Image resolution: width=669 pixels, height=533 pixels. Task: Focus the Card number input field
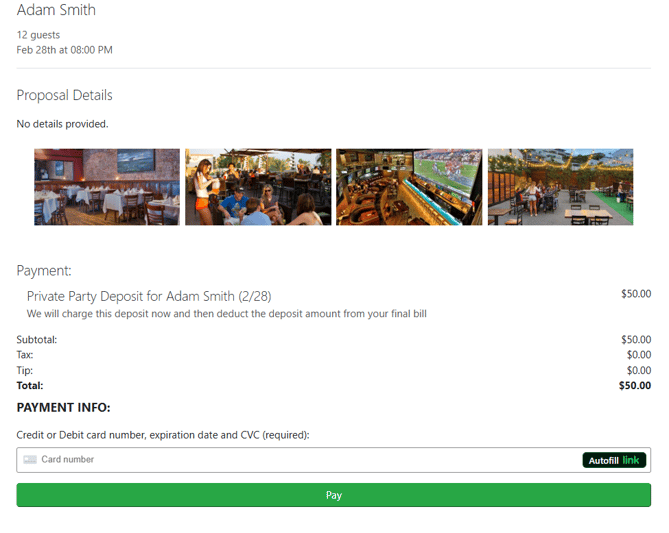tap(300, 460)
